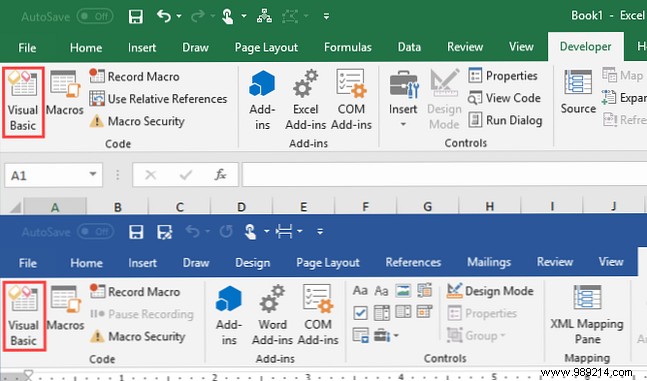
Task: Toggle AutoSave switch in Word title bar
Action: (95, 232)
